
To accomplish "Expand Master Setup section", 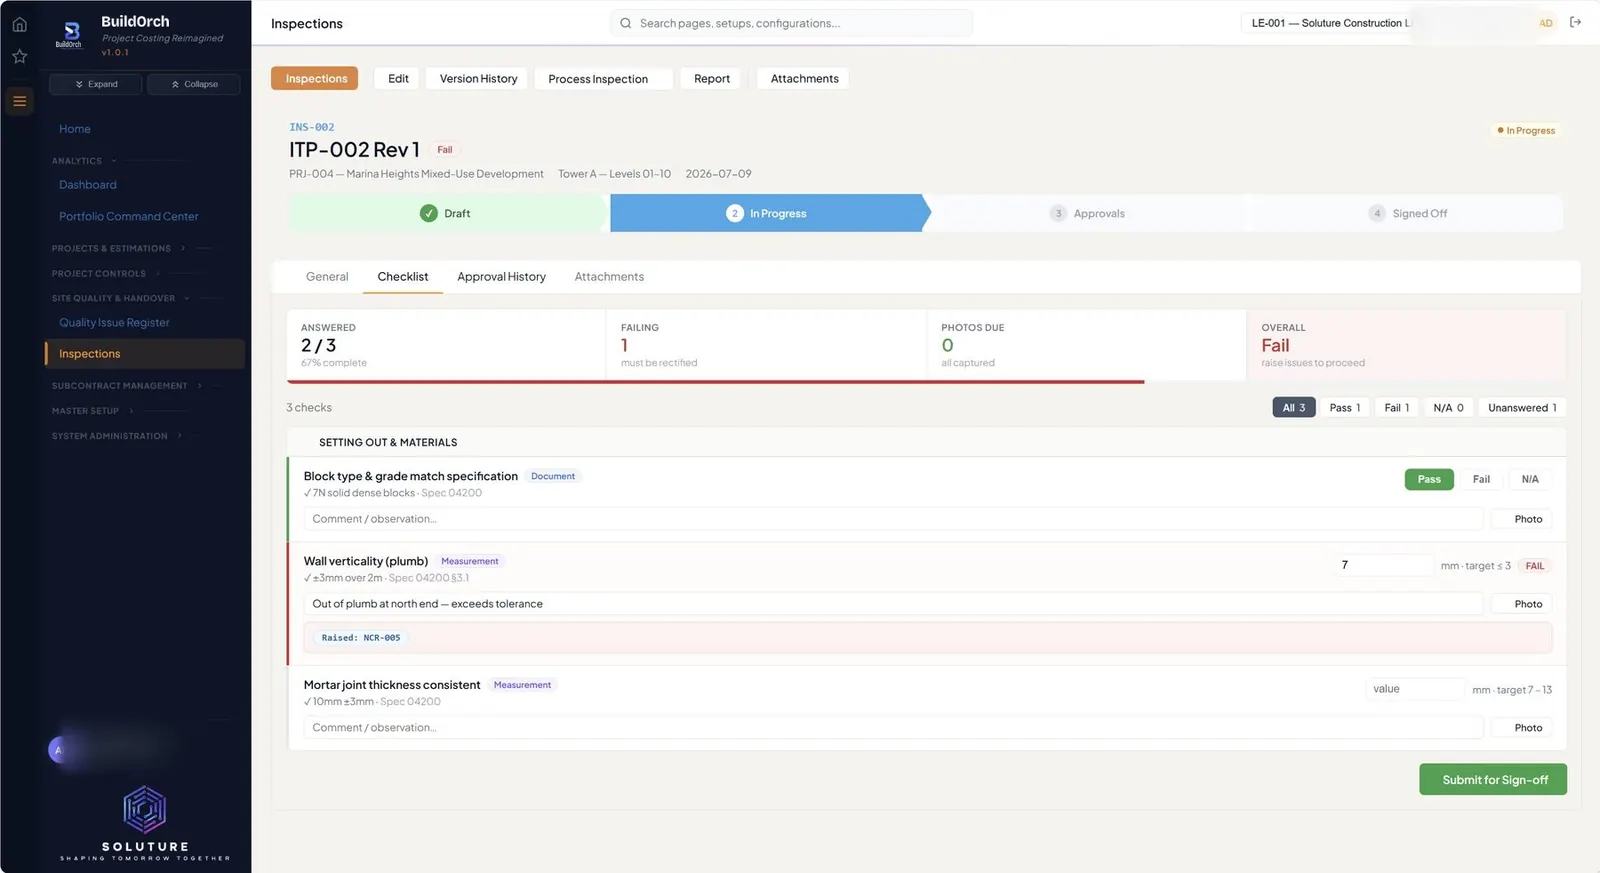I will click(x=92, y=411).
